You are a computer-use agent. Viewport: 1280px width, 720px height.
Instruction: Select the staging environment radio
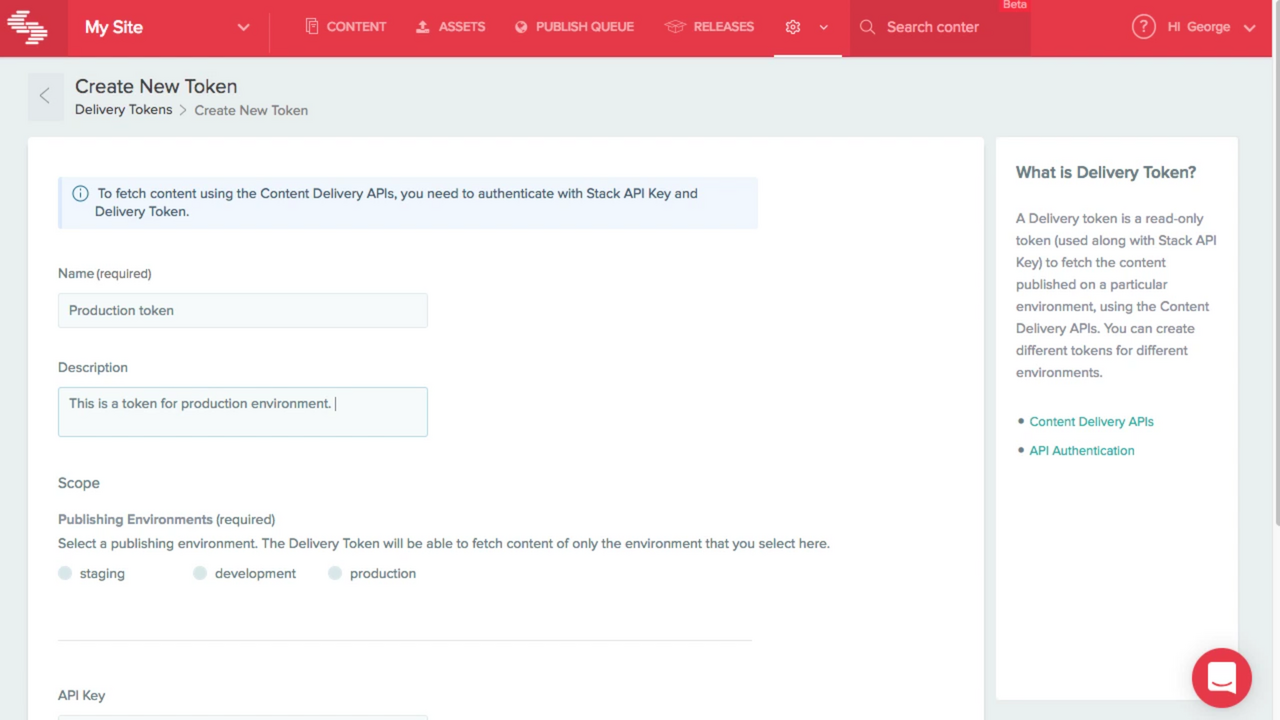(x=65, y=573)
